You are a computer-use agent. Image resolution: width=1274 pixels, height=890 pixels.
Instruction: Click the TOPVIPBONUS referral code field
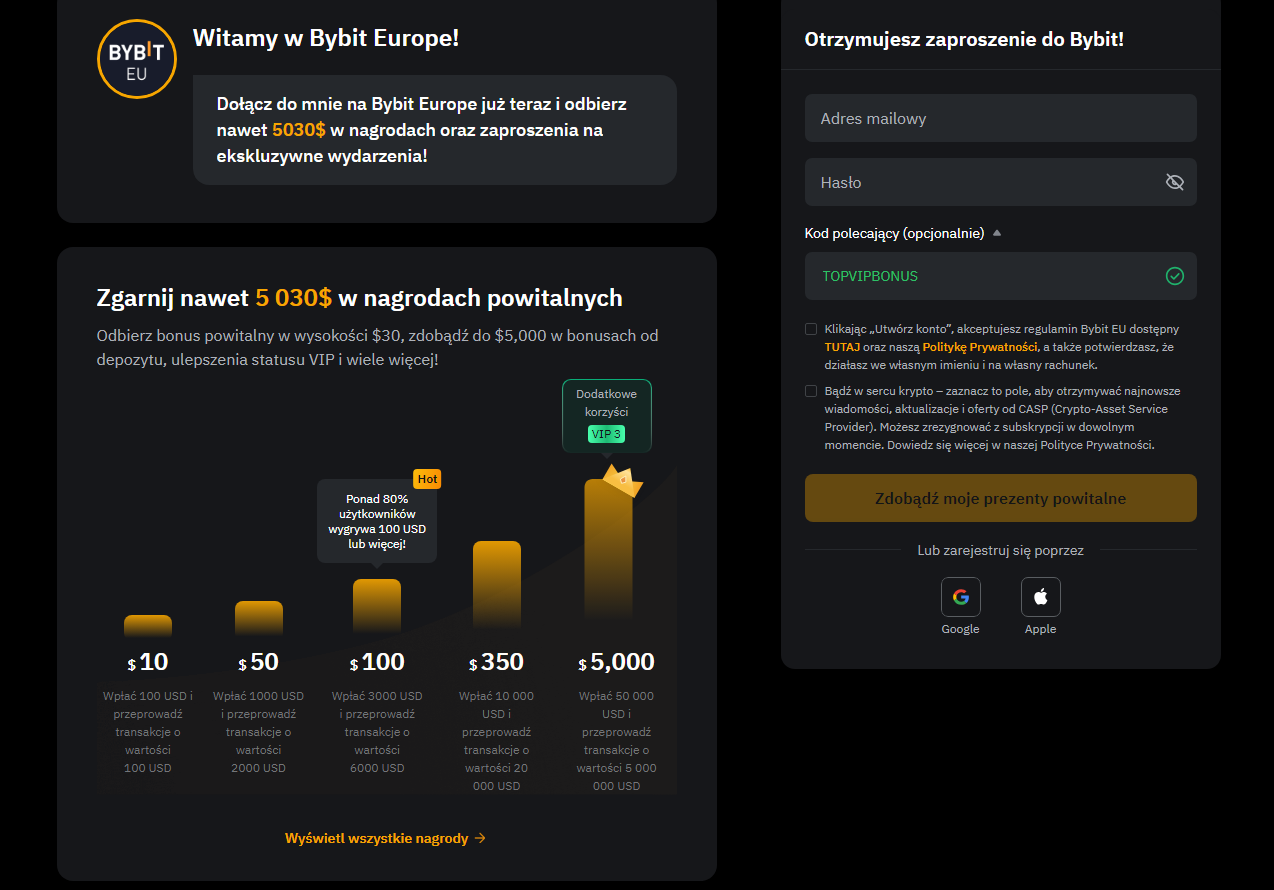point(980,276)
